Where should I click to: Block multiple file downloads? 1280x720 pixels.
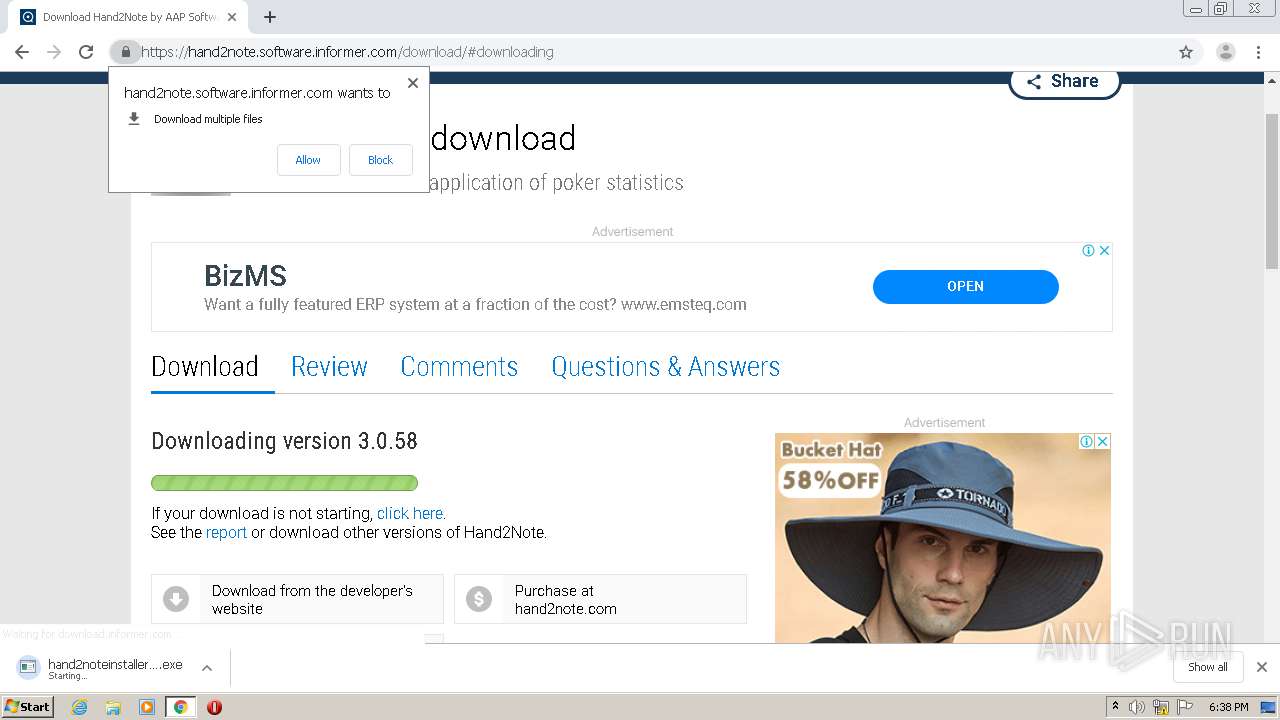click(x=380, y=160)
